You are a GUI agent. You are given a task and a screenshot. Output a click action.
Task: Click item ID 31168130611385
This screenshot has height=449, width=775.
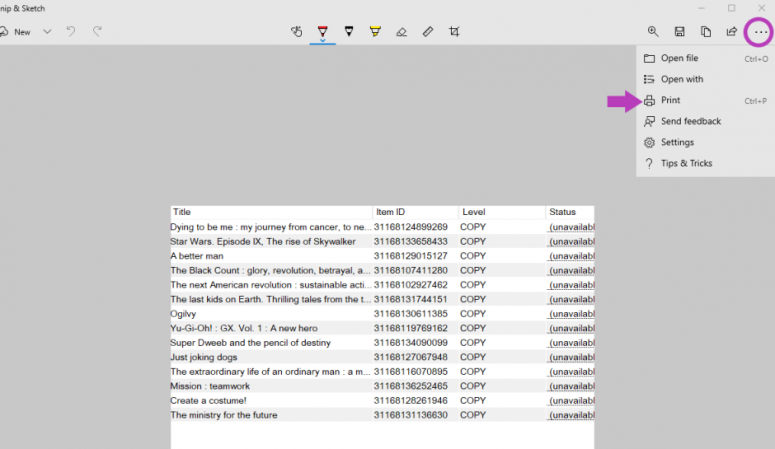[411, 314]
